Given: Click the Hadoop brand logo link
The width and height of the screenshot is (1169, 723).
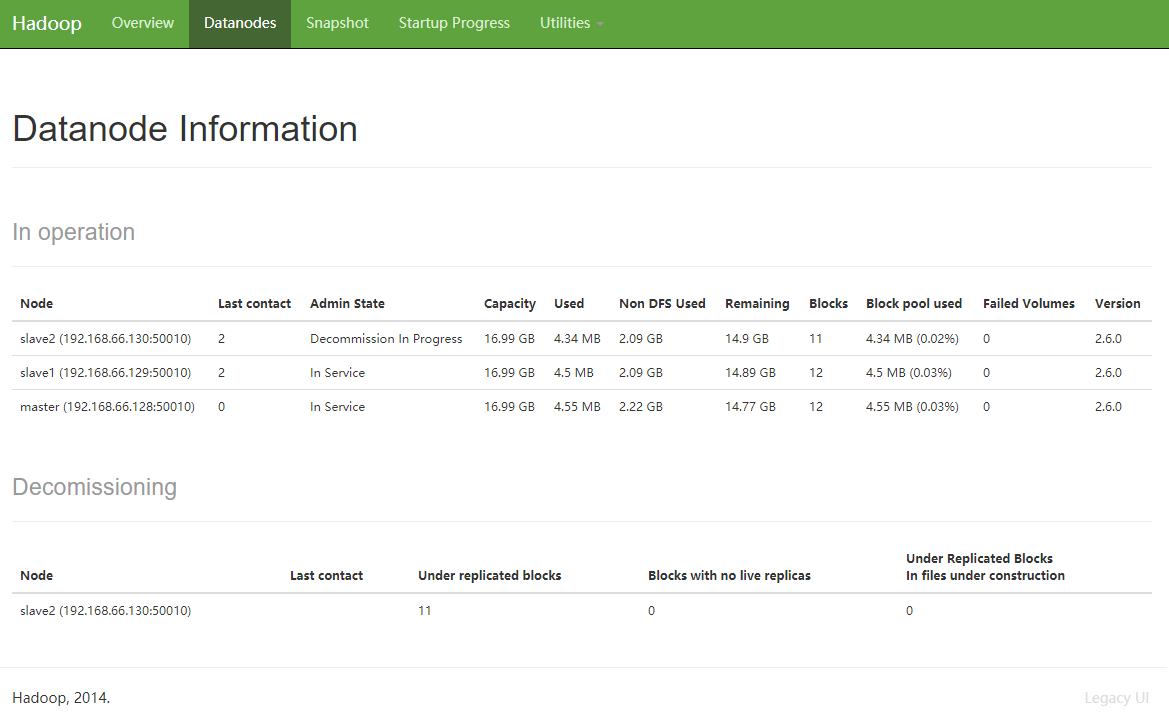Looking at the screenshot, I should pos(47,23).
